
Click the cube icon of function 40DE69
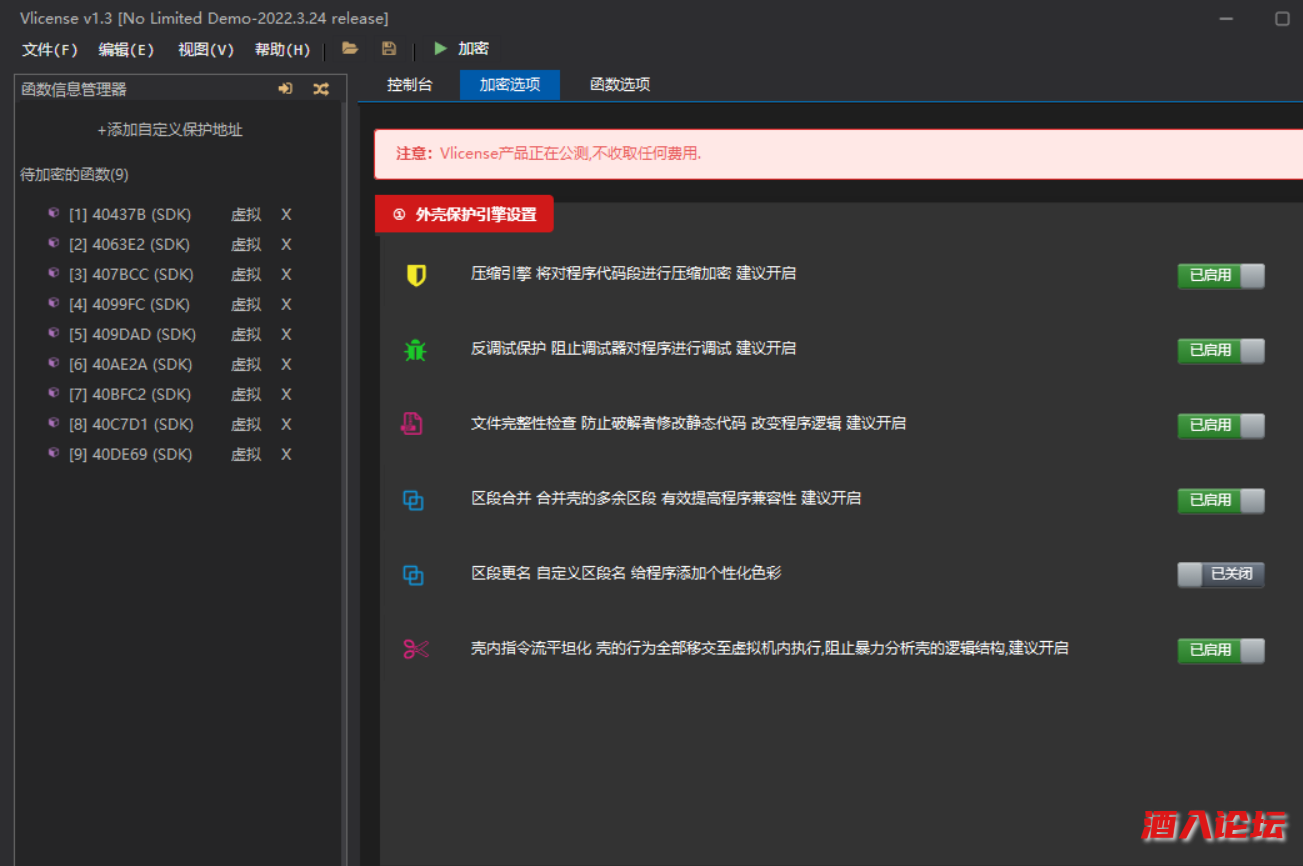coord(54,452)
